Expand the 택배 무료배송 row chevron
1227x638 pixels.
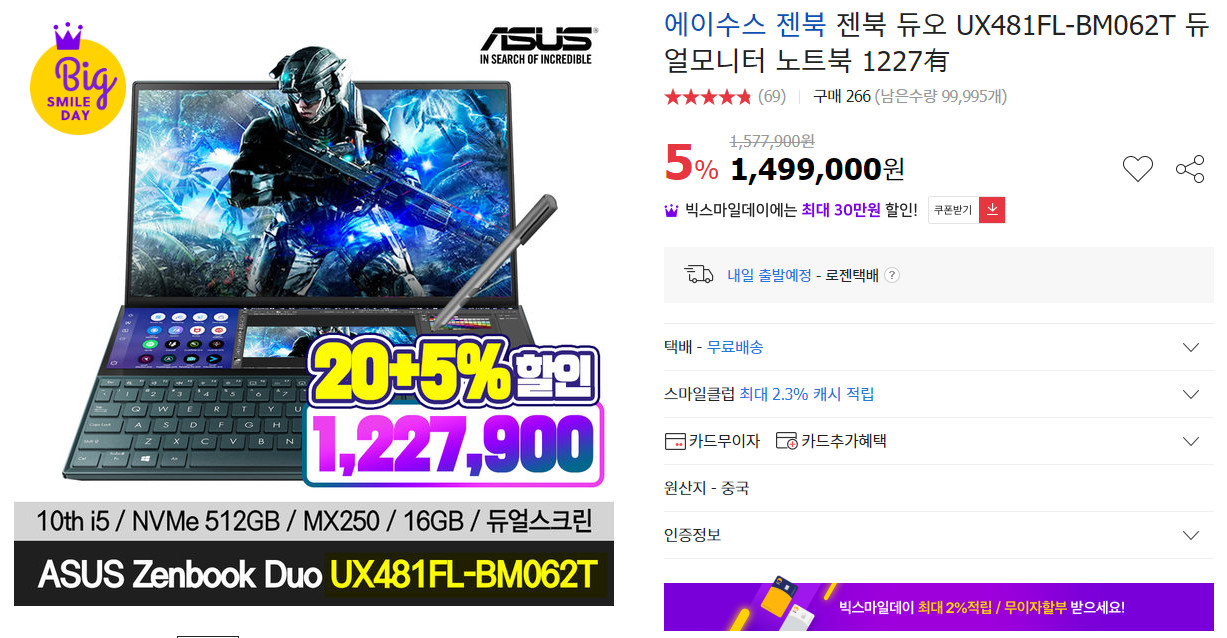pos(1190,347)
